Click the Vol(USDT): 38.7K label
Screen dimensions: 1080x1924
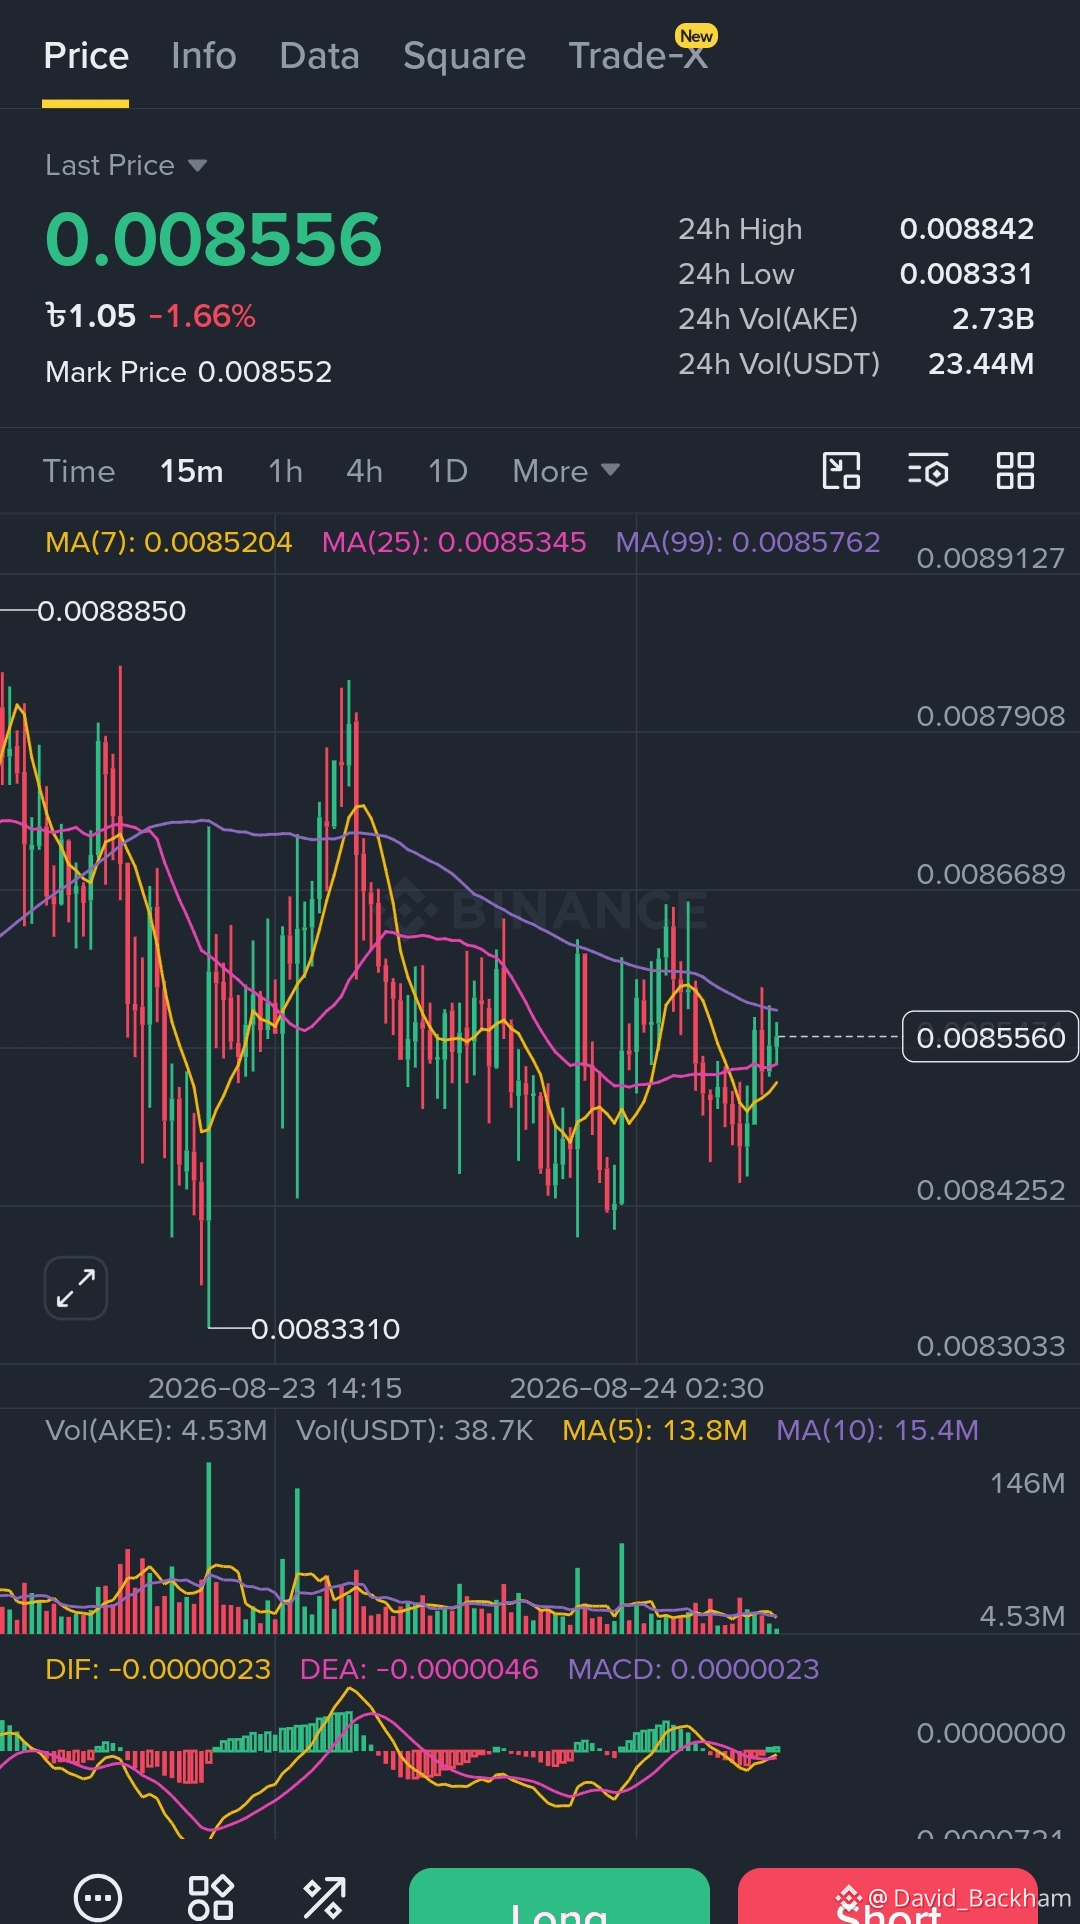point(415,1430)
